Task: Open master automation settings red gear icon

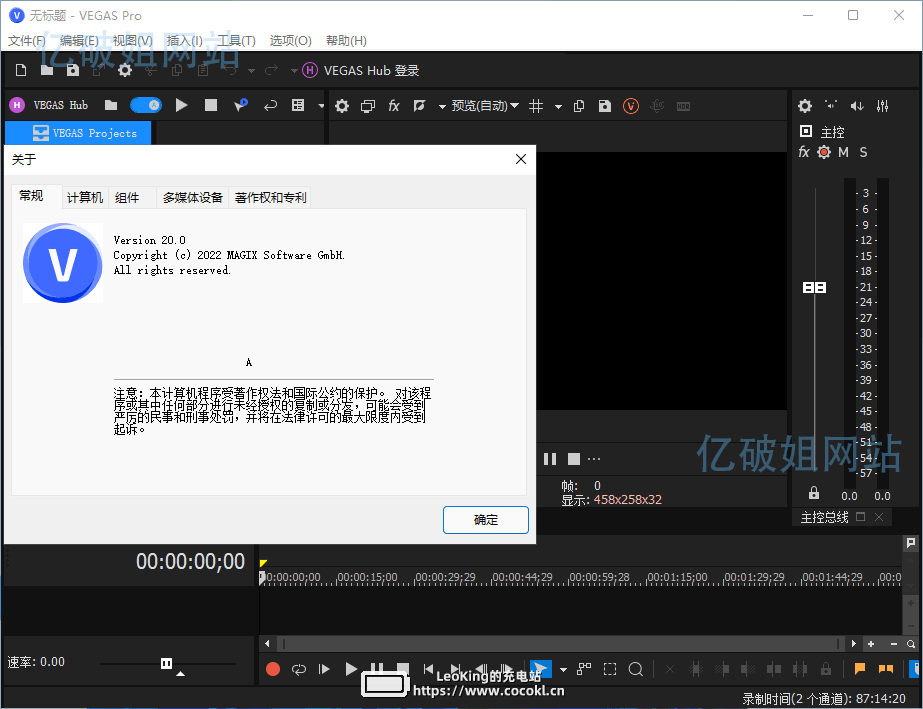Action: pos(824,152)
